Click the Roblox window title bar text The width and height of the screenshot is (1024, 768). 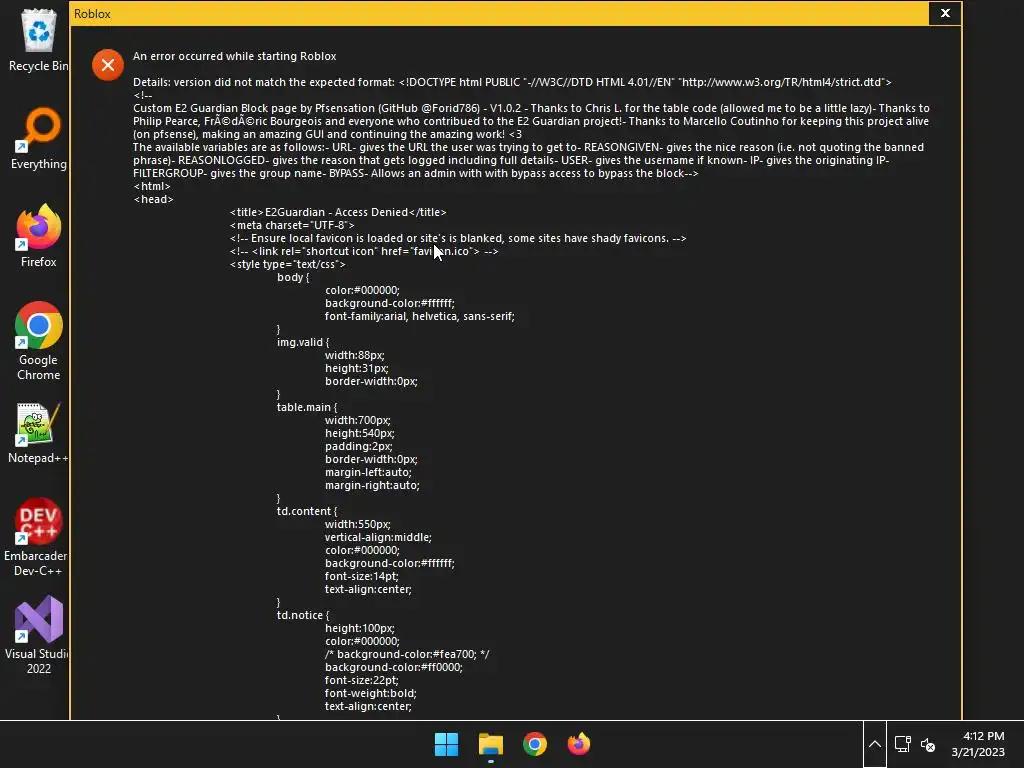(x=92, y=14)
